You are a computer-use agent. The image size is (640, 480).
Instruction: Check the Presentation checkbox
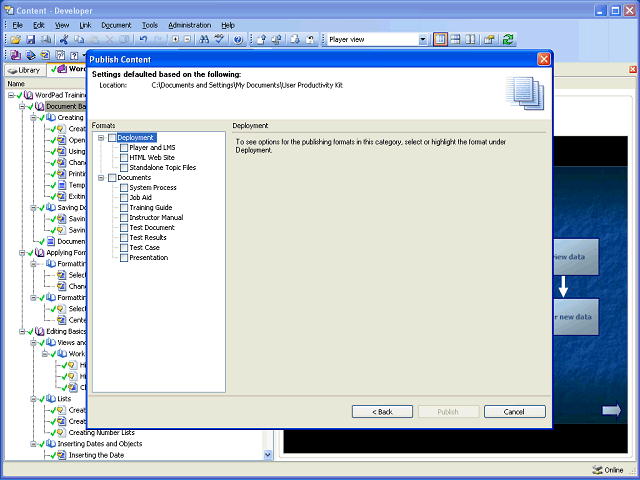[124, 258]
